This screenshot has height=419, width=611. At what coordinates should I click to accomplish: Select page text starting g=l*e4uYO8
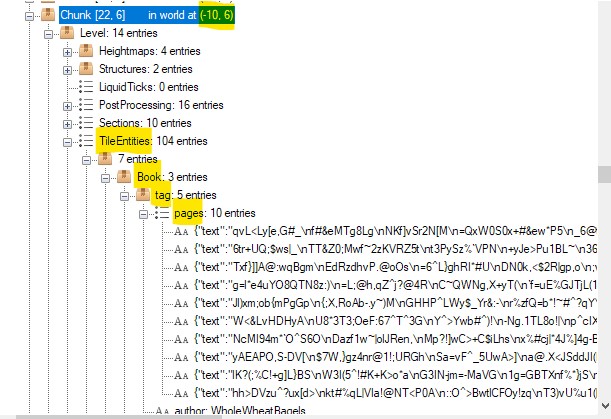[395, 285]
